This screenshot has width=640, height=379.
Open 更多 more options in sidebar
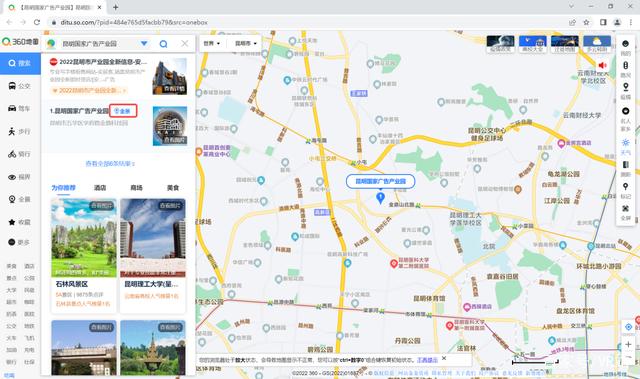coord(20,242)
